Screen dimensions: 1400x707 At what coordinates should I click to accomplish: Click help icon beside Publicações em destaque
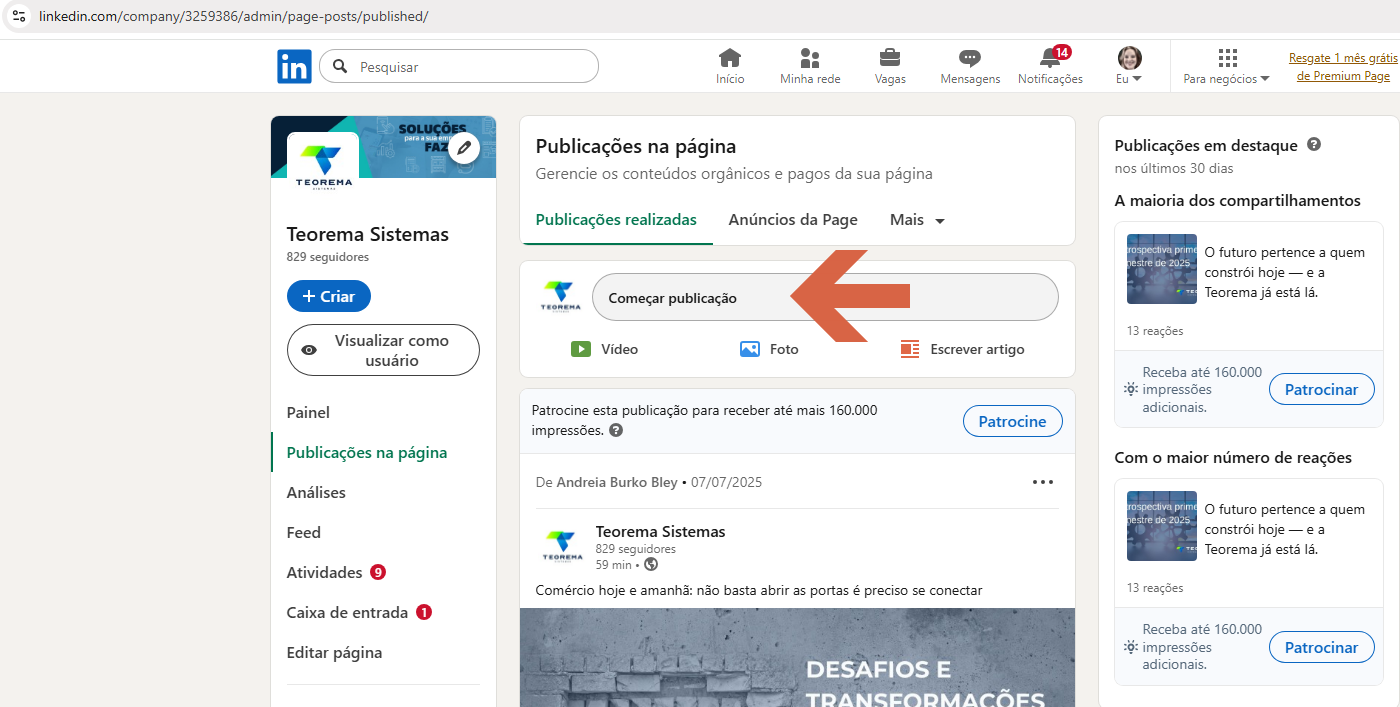coord(1314,144)
